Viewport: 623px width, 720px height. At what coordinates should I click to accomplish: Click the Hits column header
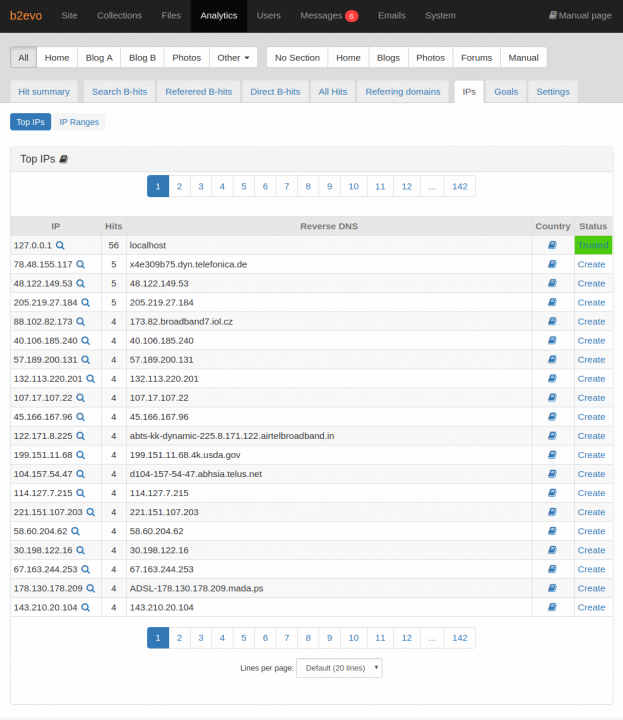click(113, 226)
